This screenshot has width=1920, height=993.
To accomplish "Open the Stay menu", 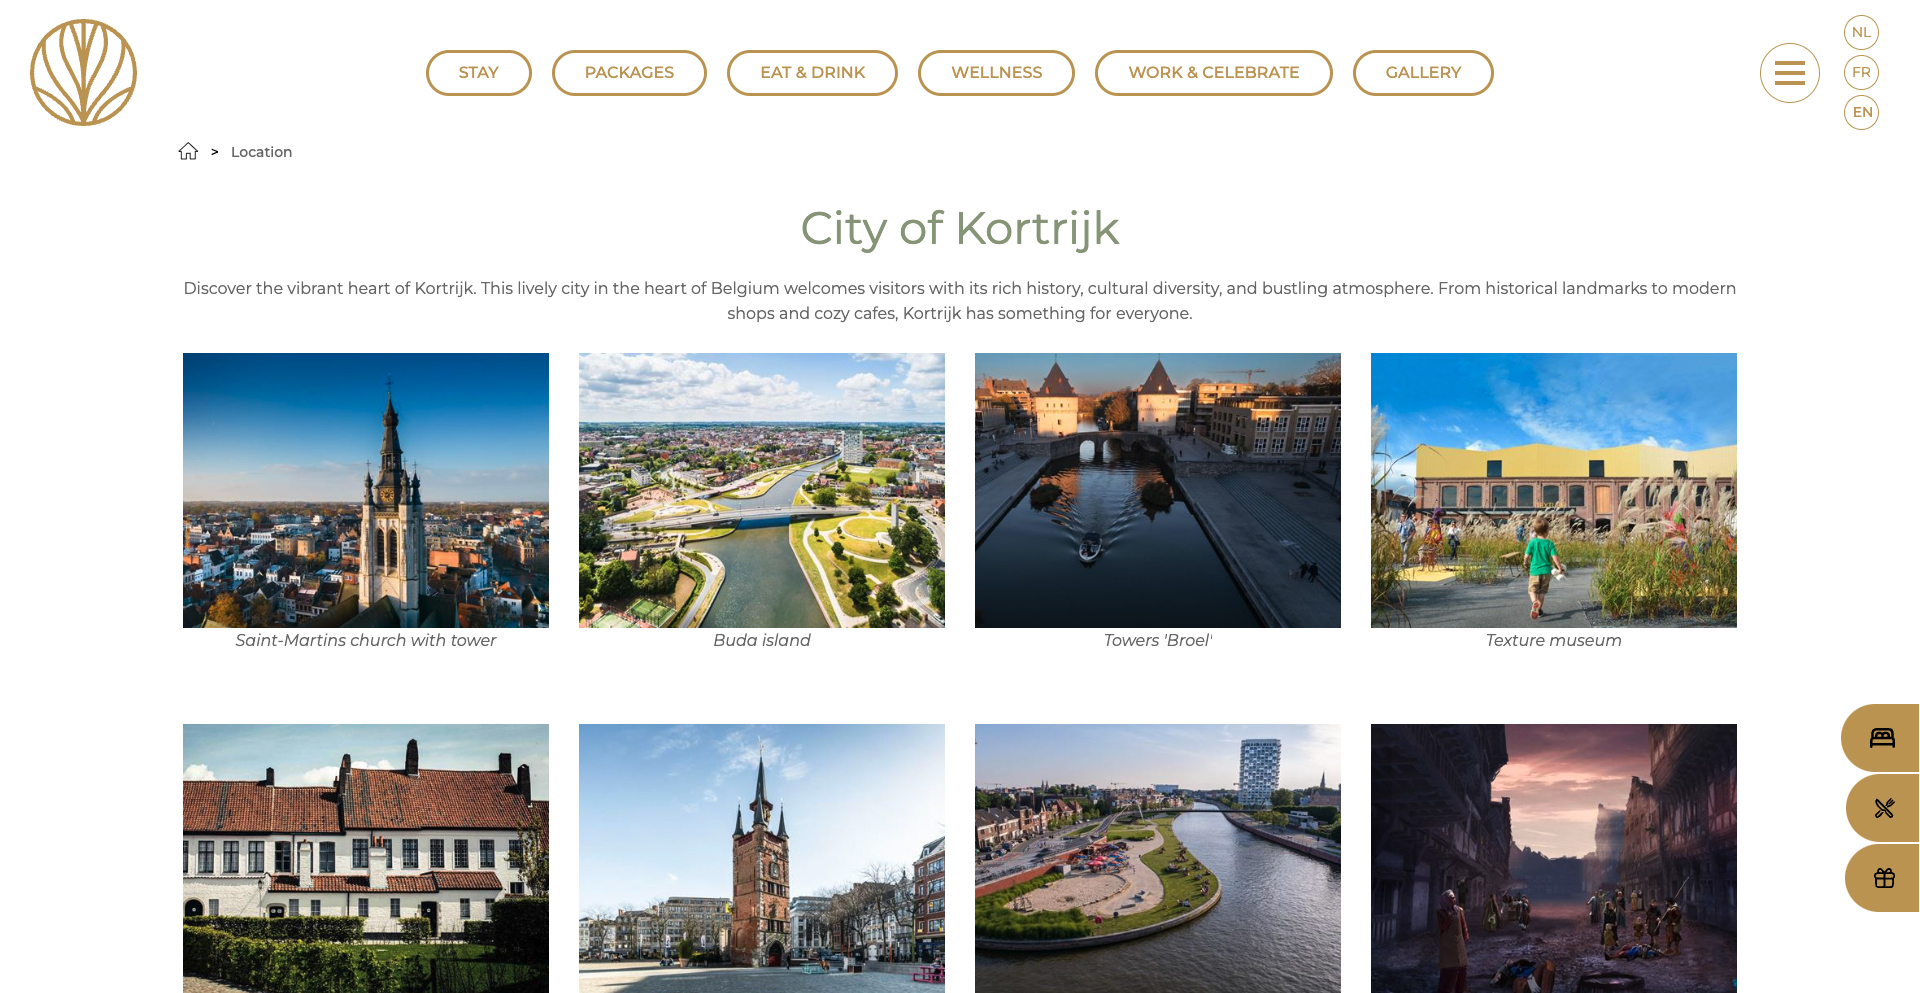I will pos(478,73).
